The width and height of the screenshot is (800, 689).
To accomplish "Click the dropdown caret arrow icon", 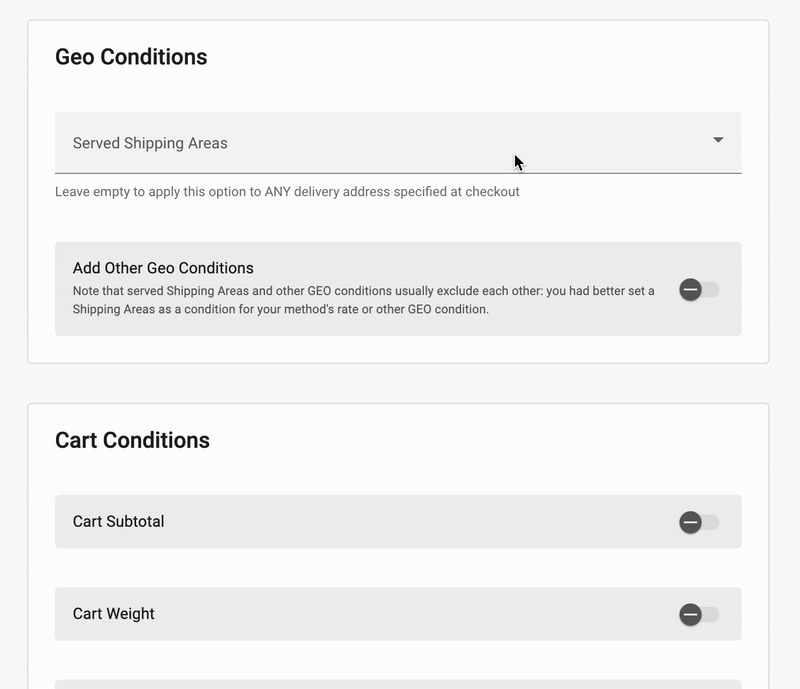I will point(718,140).
